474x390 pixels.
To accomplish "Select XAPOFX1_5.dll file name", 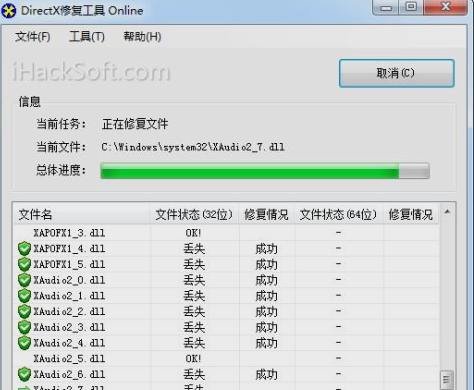I will 69,264.
